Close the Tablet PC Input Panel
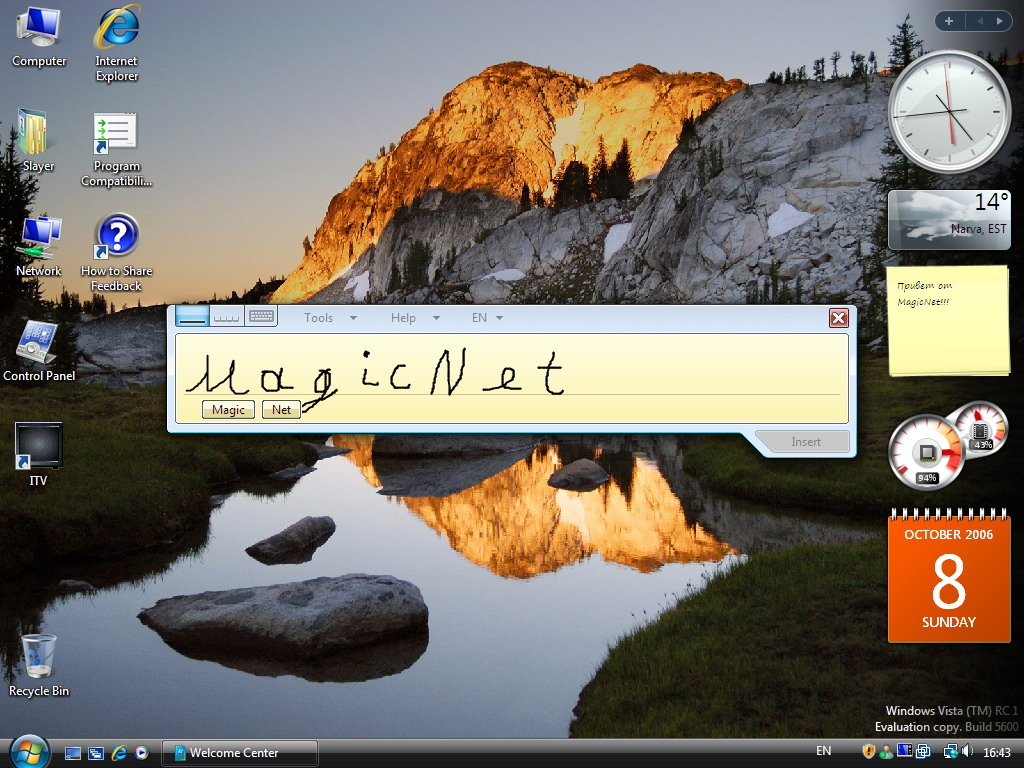 839,318
